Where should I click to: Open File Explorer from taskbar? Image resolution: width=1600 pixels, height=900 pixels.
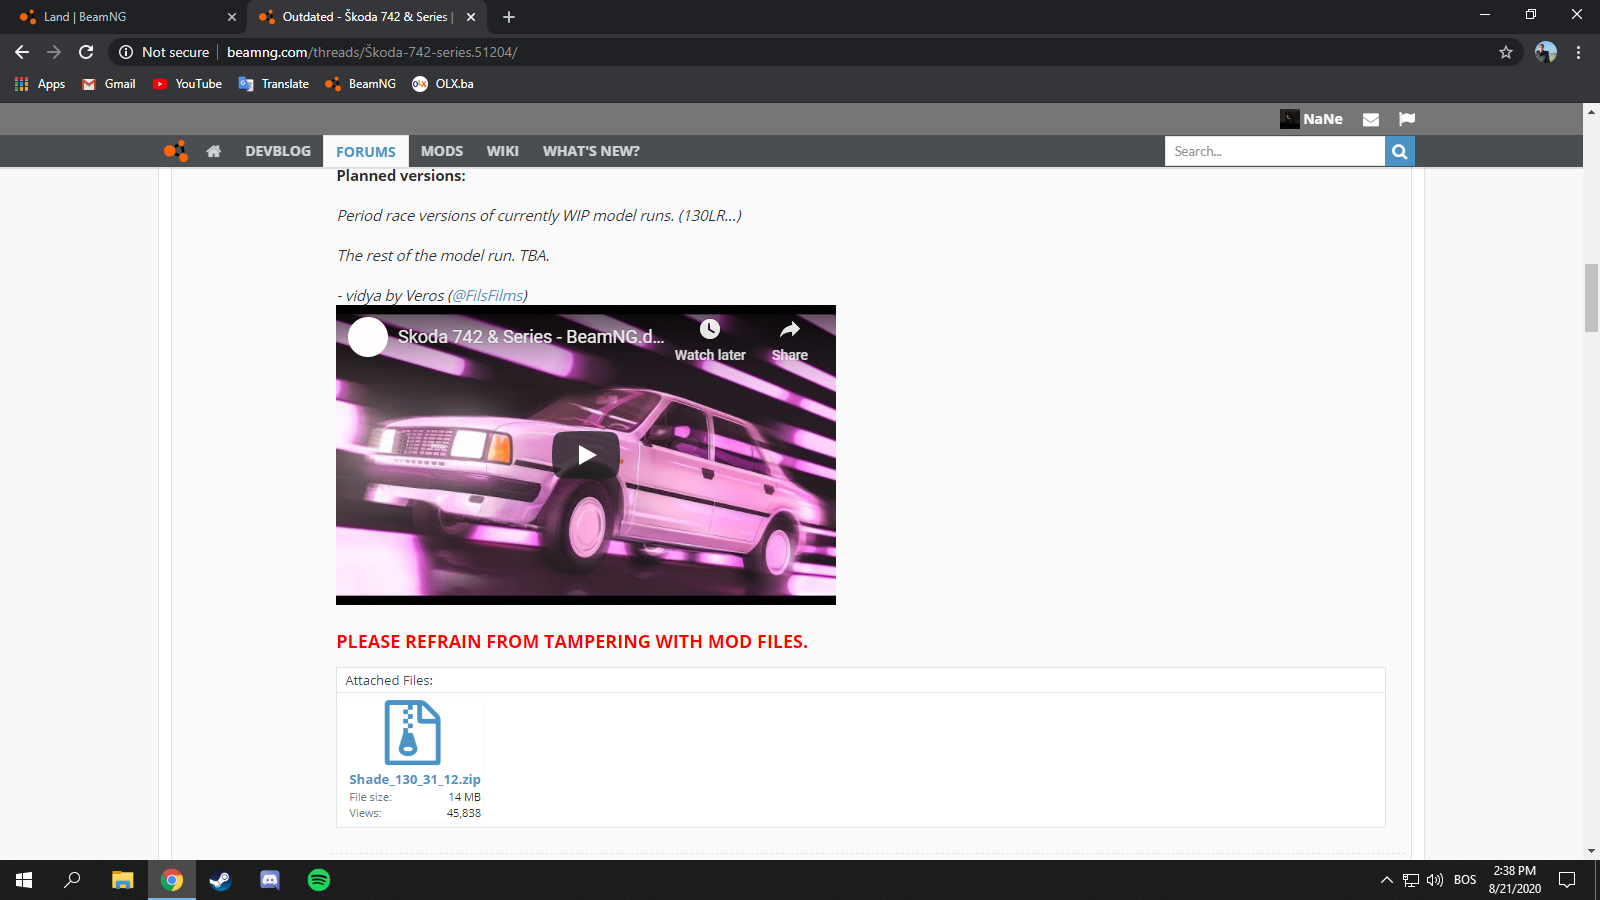(122, 880)
